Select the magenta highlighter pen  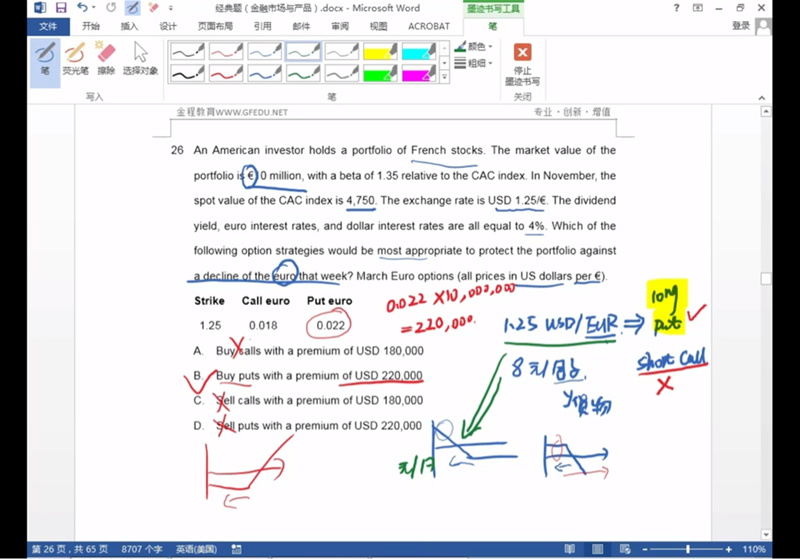(x=419, y=73)
